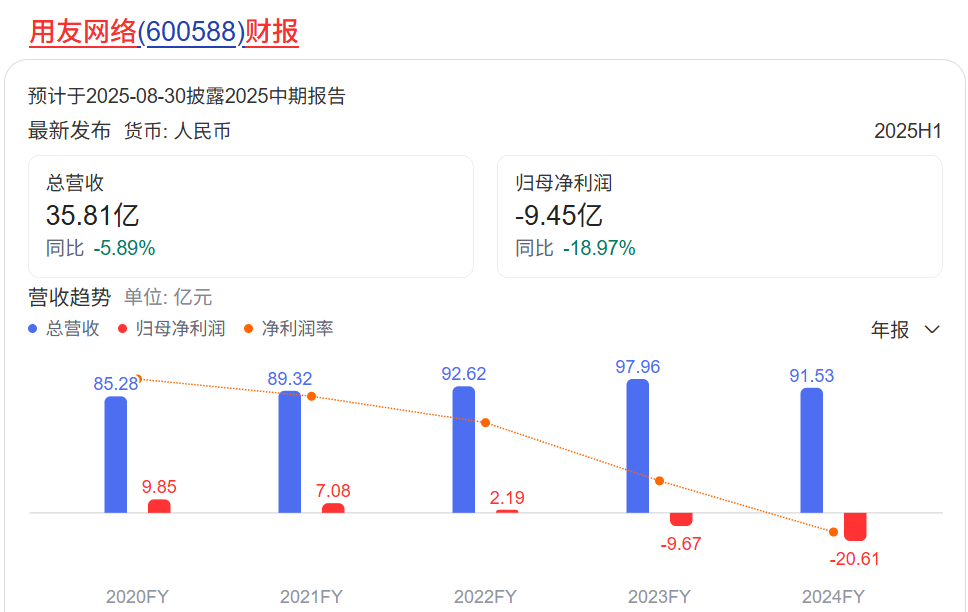Click the 89.32 revenue value label
The image size is (968, 612).
pyautogui.click(x=290, y=379)
